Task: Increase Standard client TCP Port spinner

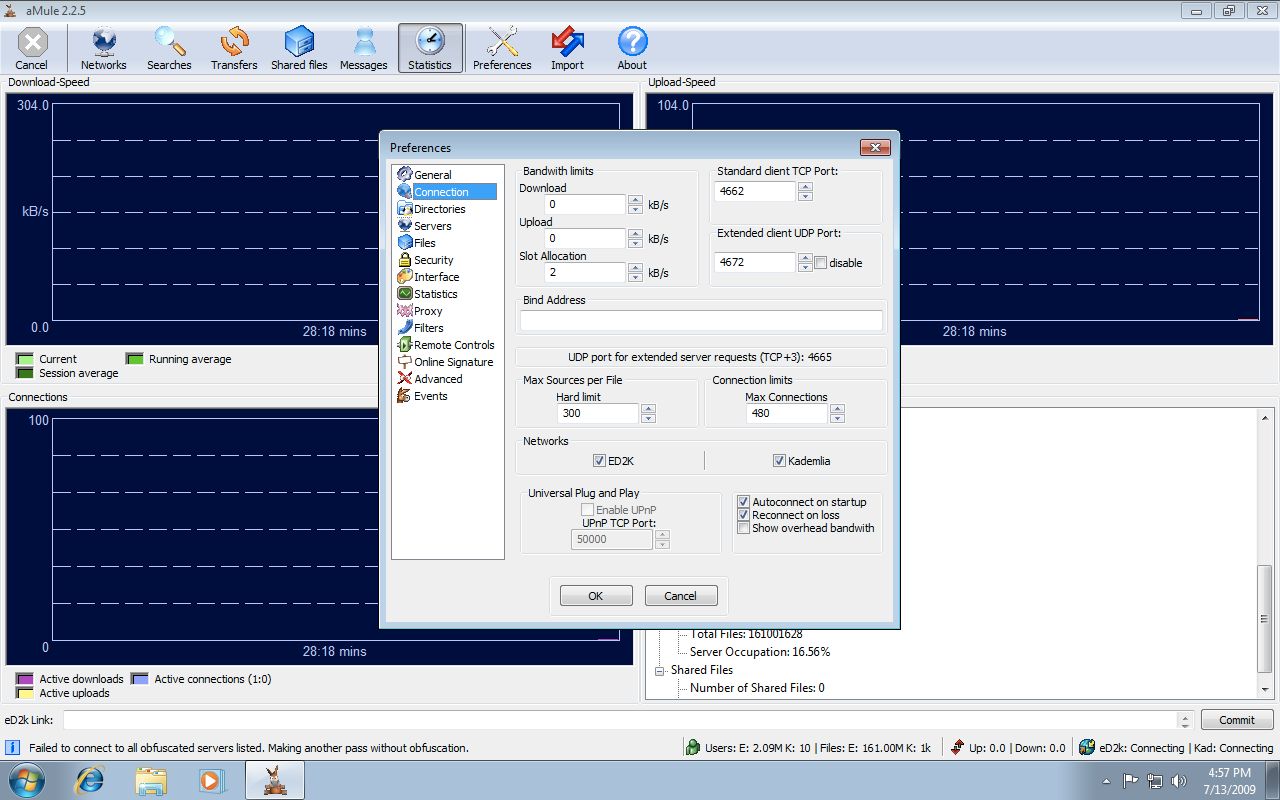Action: (805, 186)
